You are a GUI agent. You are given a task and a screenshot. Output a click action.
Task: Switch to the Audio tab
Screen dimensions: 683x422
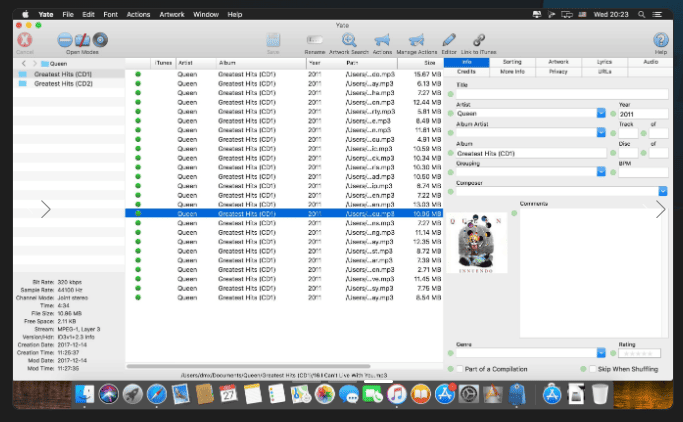coord(650,62)
